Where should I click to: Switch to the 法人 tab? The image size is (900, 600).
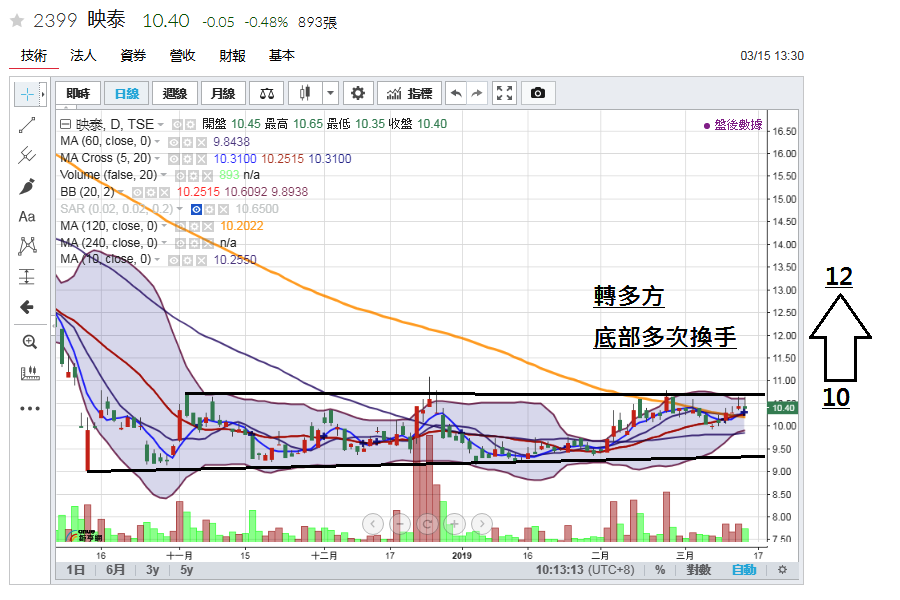point(83,56)
